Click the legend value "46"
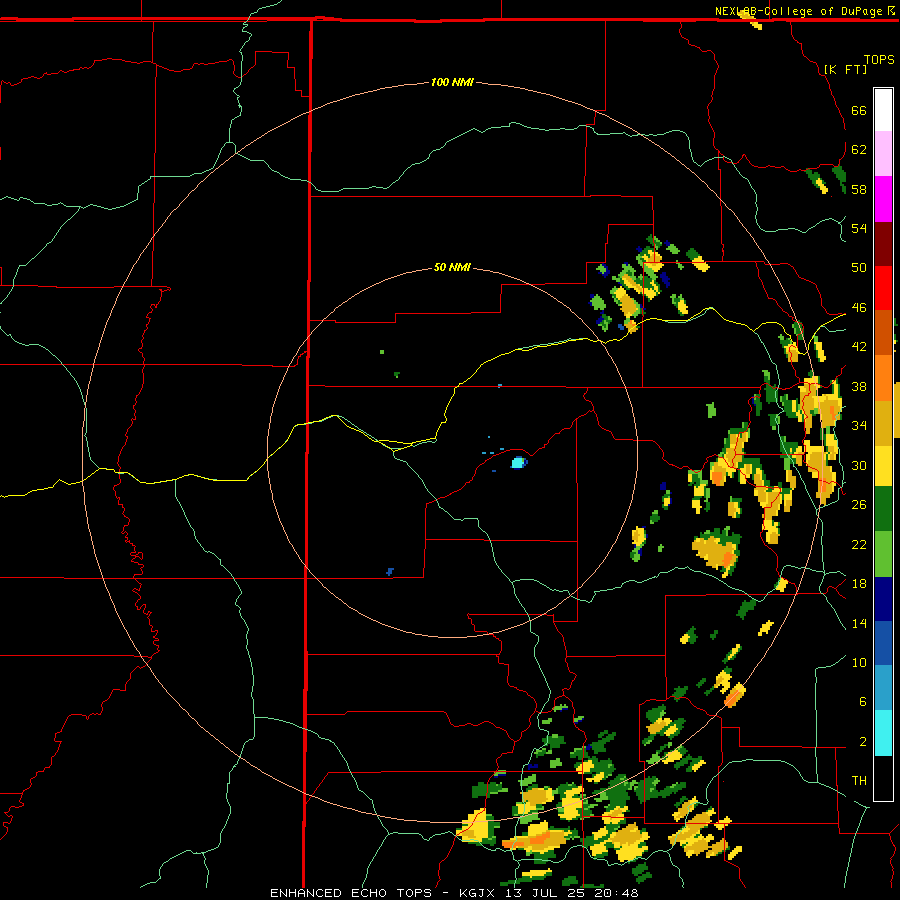The image size is (900, 900). click(x=859, y=307)
